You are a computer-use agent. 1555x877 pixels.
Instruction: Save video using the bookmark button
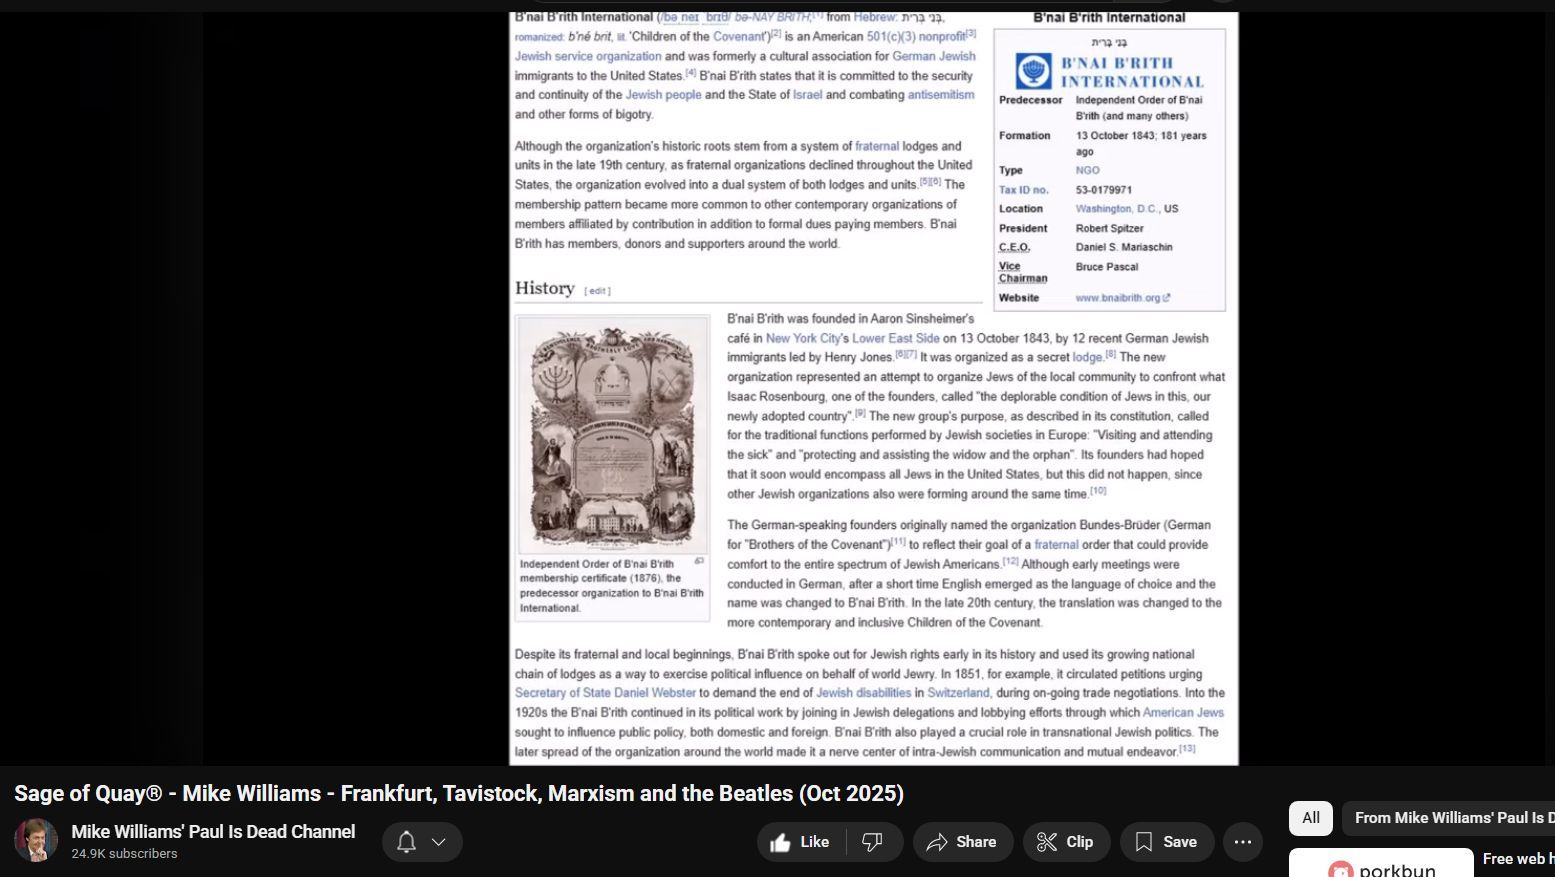point(1166,842)
